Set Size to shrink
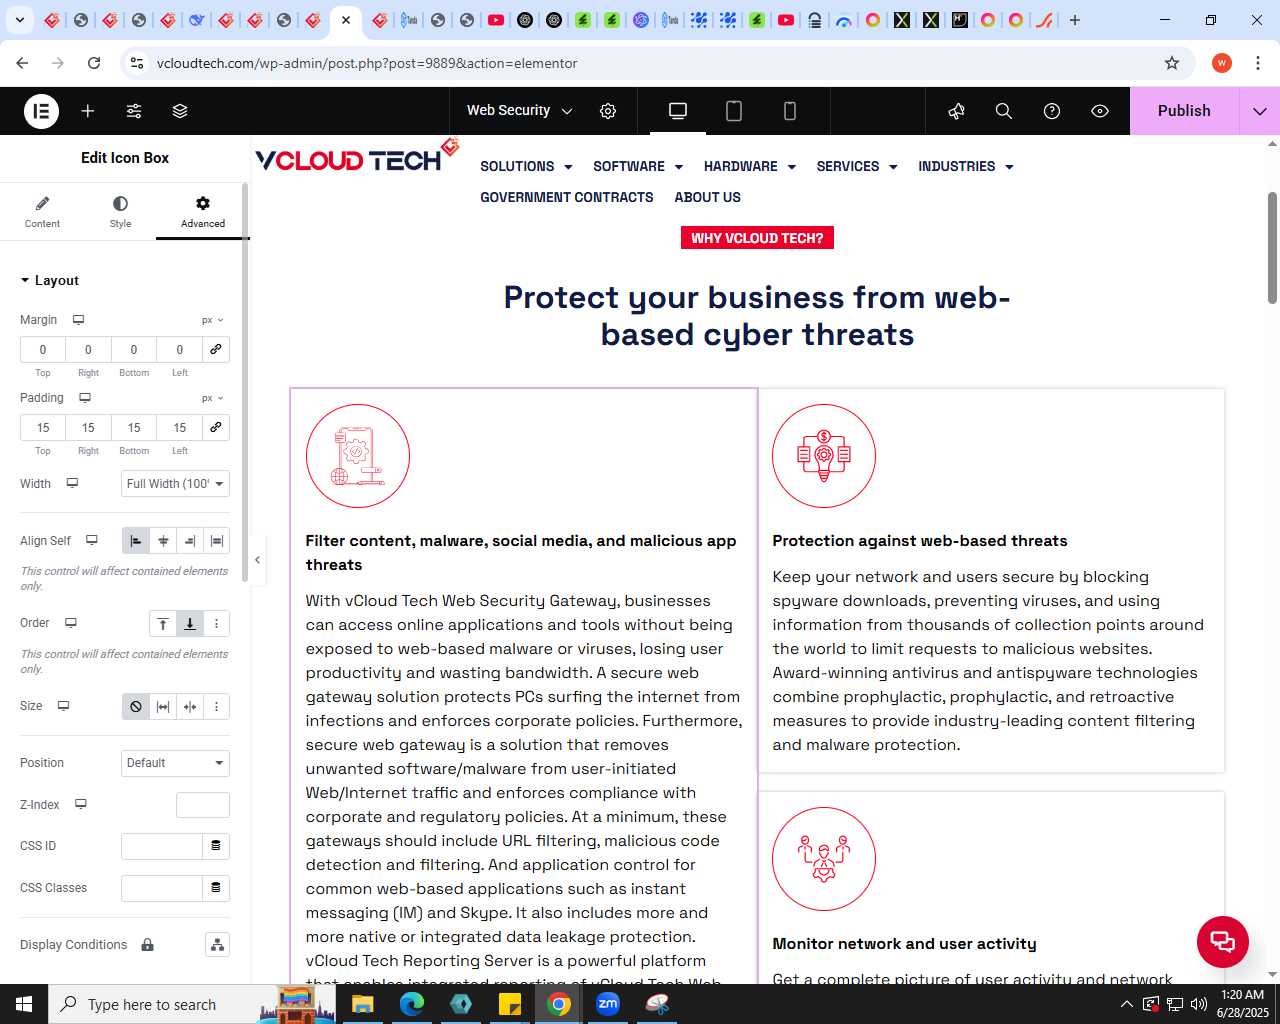1280x1024 pixels. click(190, 707)
